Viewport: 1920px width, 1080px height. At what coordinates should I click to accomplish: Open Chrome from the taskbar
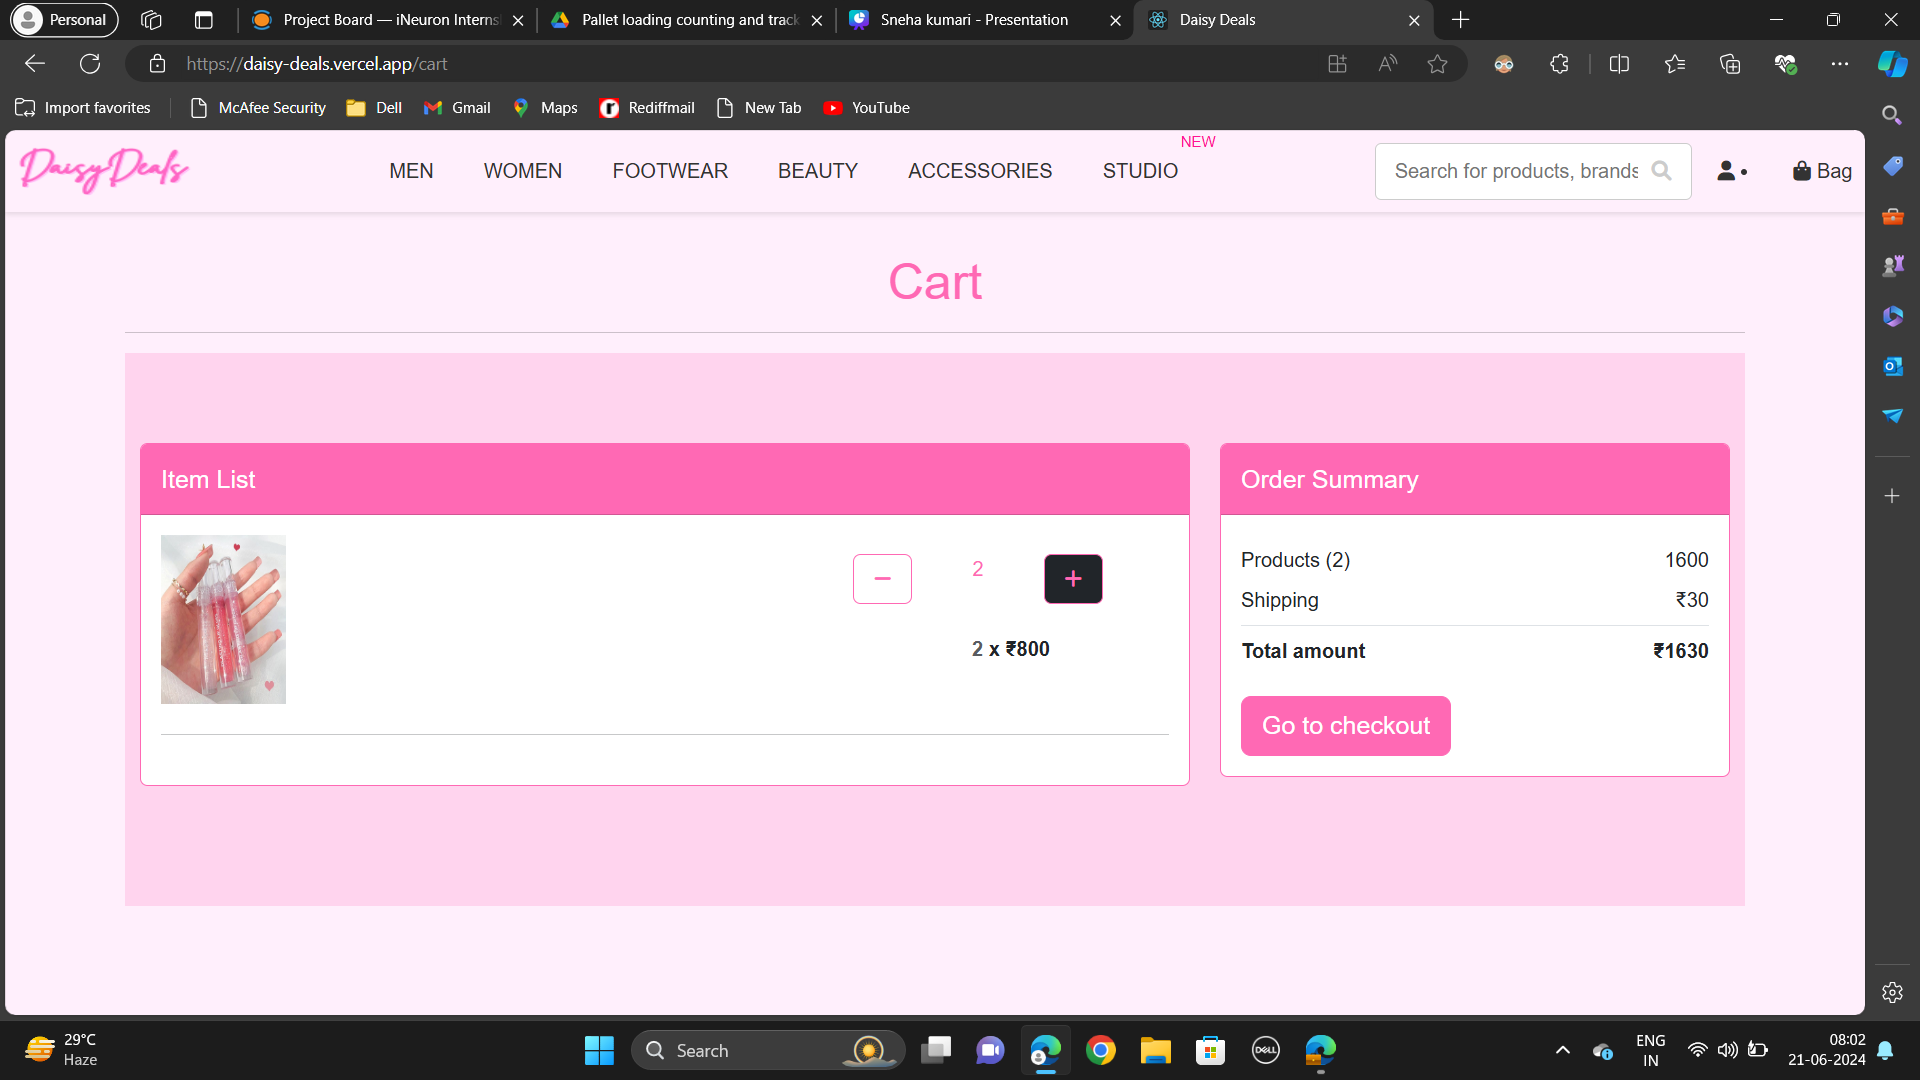[1100, 1050]
